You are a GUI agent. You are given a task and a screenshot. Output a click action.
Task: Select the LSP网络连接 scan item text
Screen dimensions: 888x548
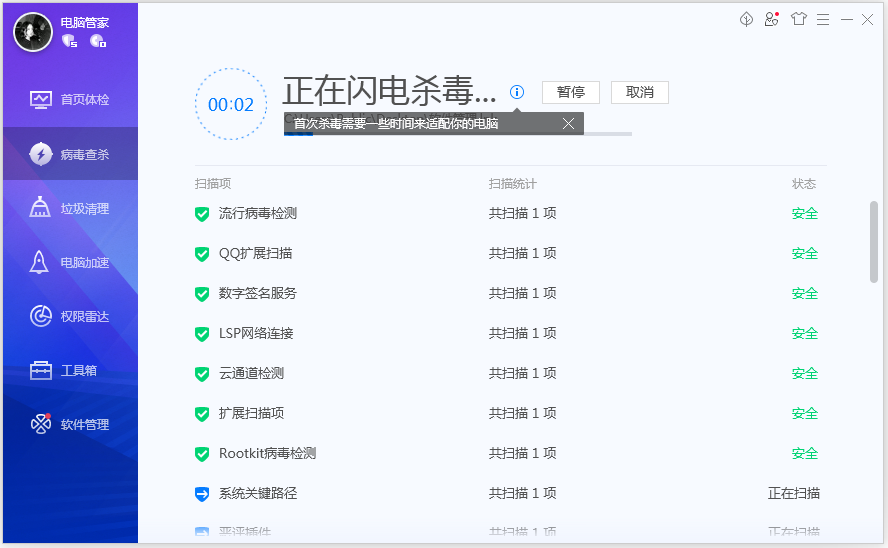[x=256, y=333]
